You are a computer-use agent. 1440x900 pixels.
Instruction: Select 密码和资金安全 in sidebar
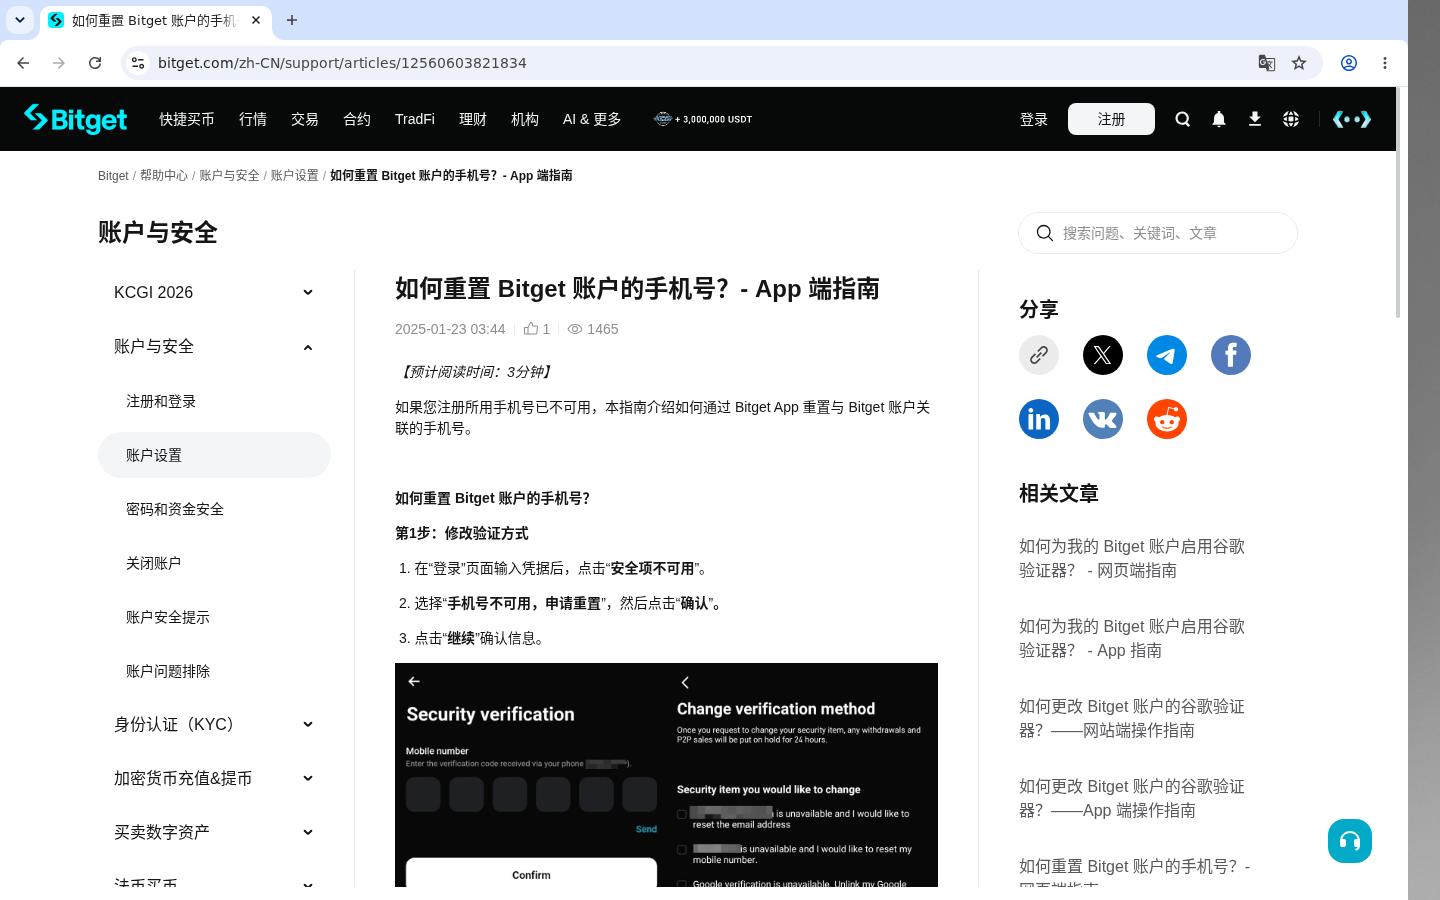pyautogui.click(x=214, y=509)
